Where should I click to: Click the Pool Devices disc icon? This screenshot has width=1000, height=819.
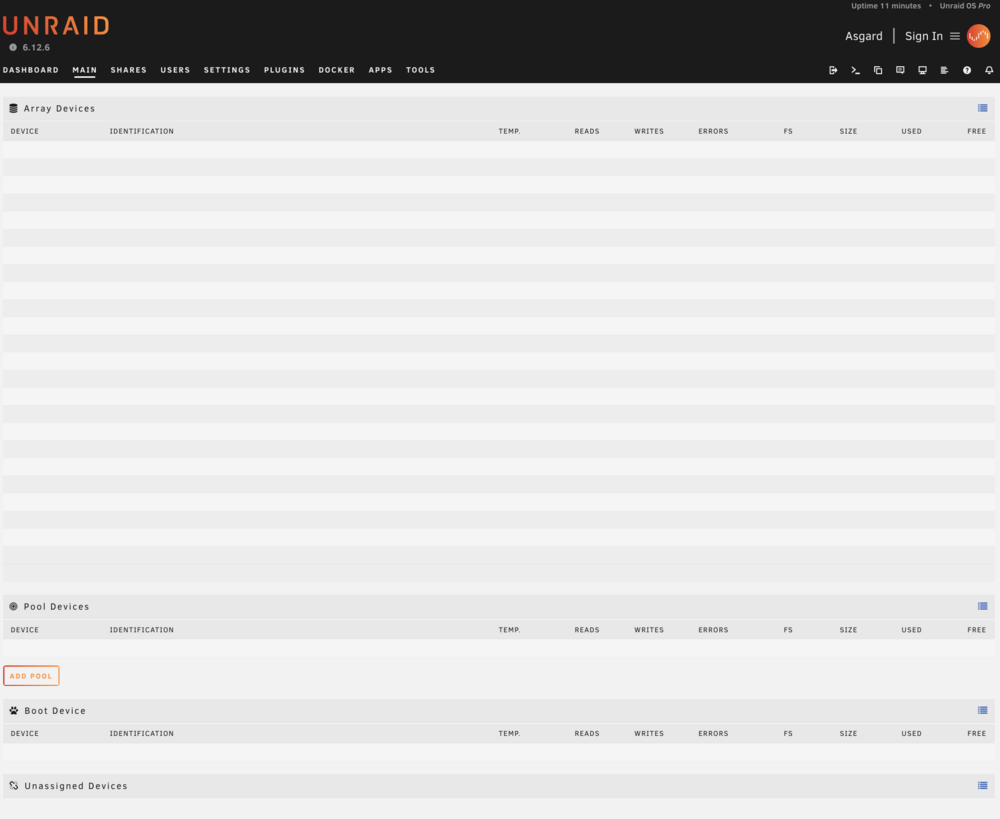pos(13,607)
